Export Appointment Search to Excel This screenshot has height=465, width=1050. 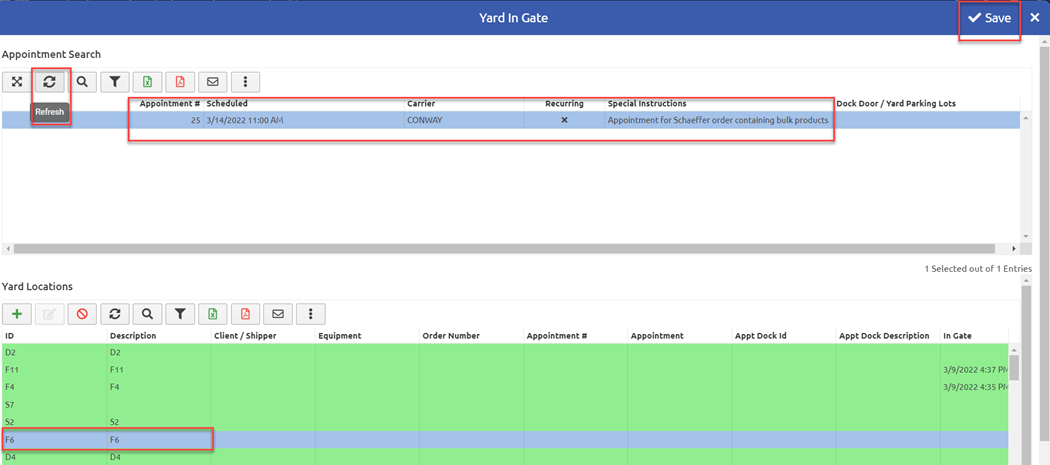(x=147, y=82)
